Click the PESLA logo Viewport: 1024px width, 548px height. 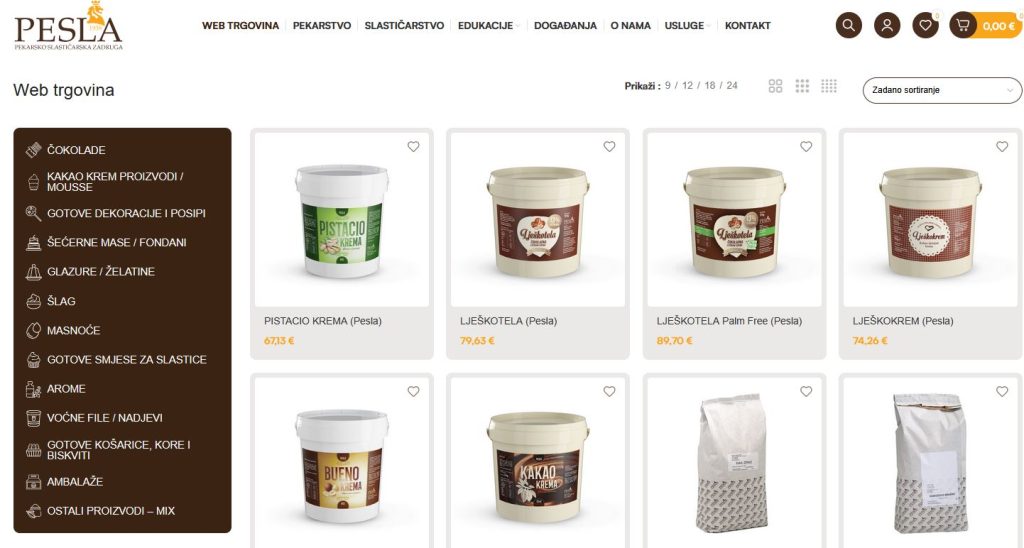click(68, 26)
